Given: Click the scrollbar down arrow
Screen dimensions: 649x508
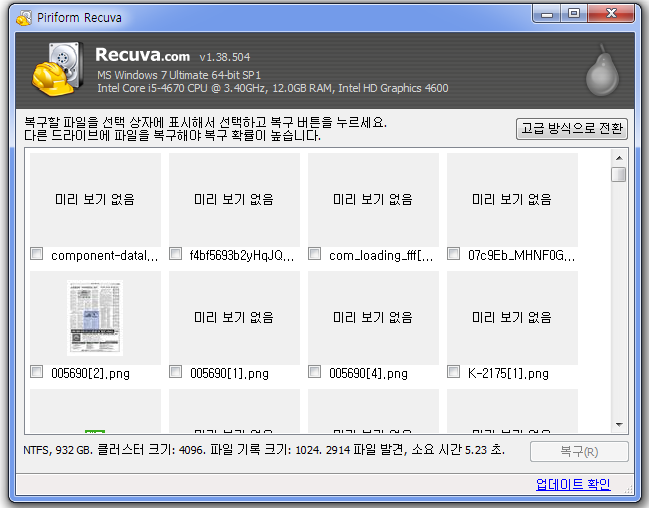Looking at the screenshot, I should (619, 424).
